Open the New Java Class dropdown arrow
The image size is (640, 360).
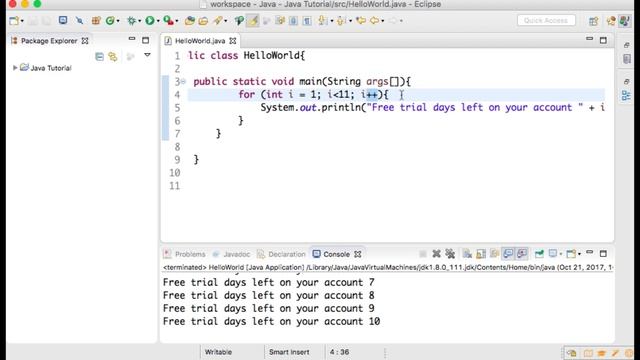[118, 21]
